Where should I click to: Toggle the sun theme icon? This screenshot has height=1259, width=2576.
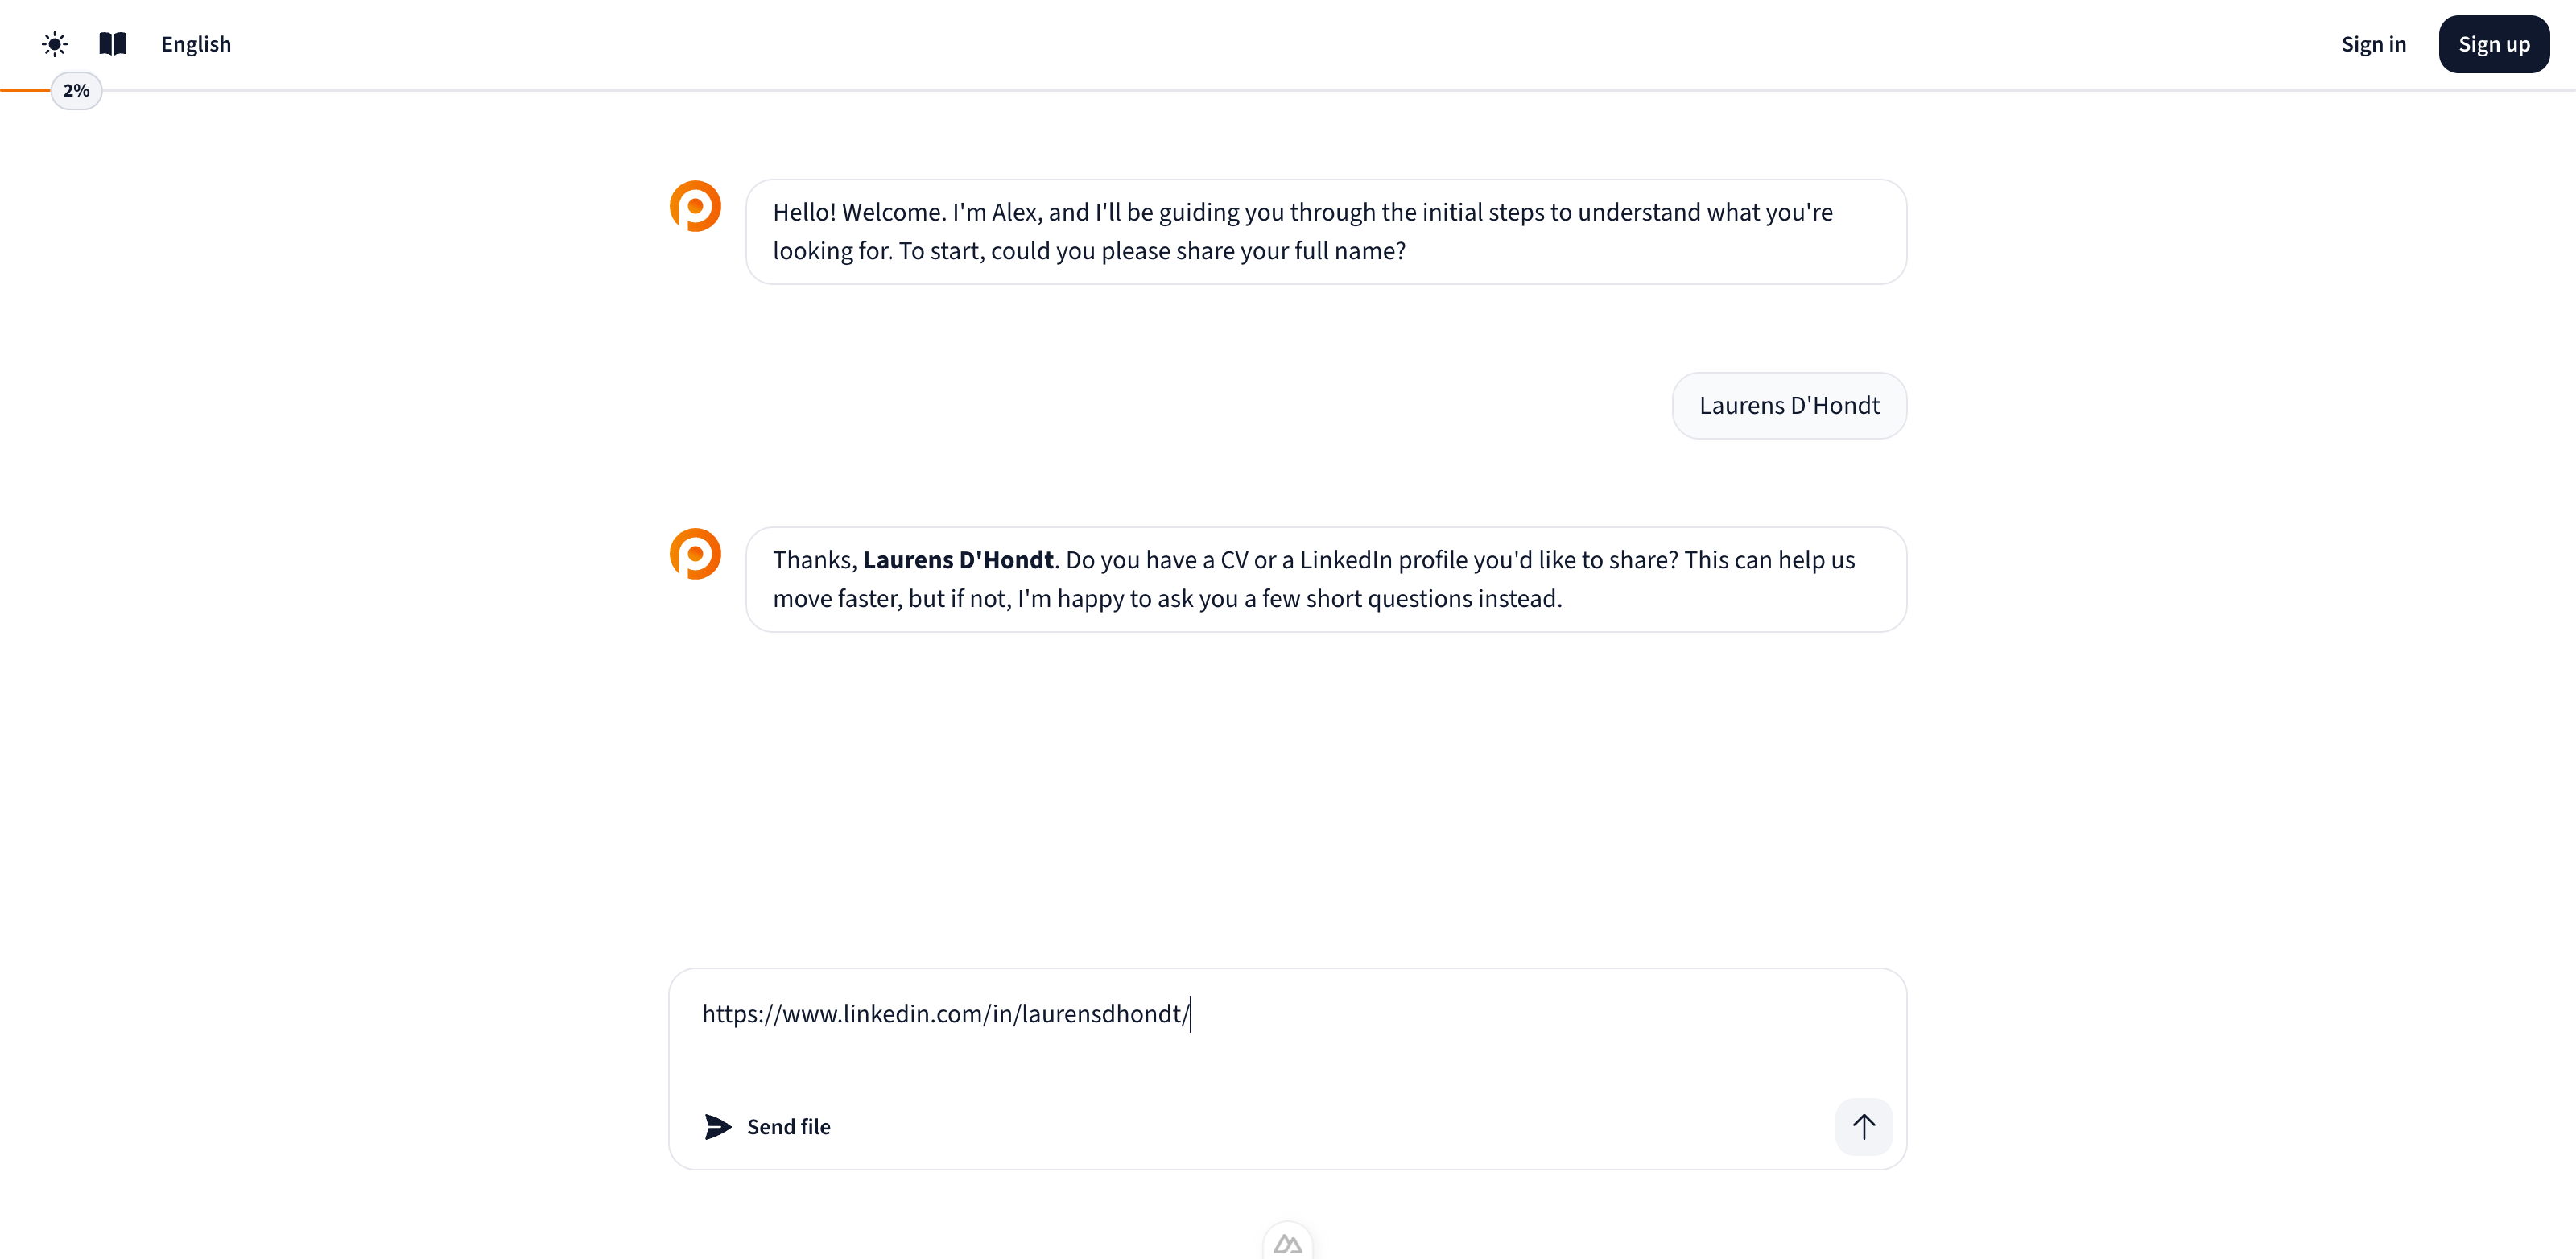[55, 44]
